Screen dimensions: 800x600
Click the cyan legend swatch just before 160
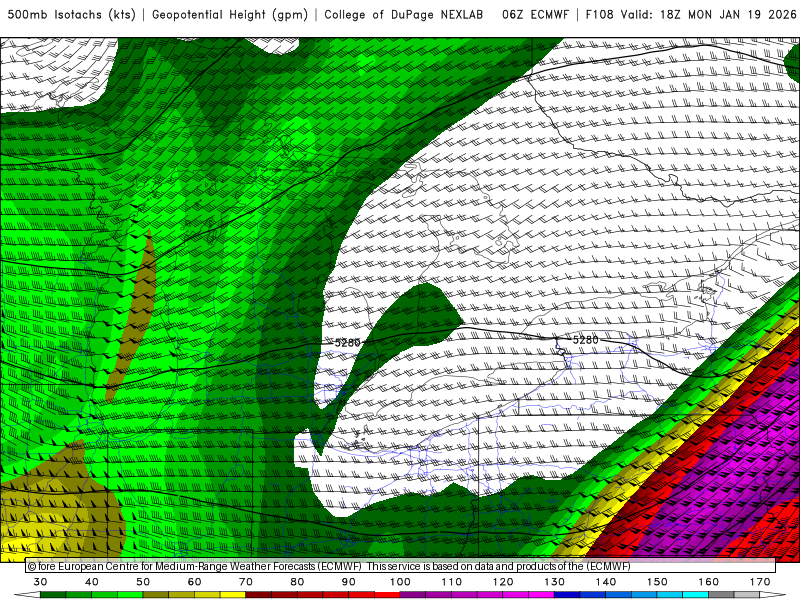695,595
